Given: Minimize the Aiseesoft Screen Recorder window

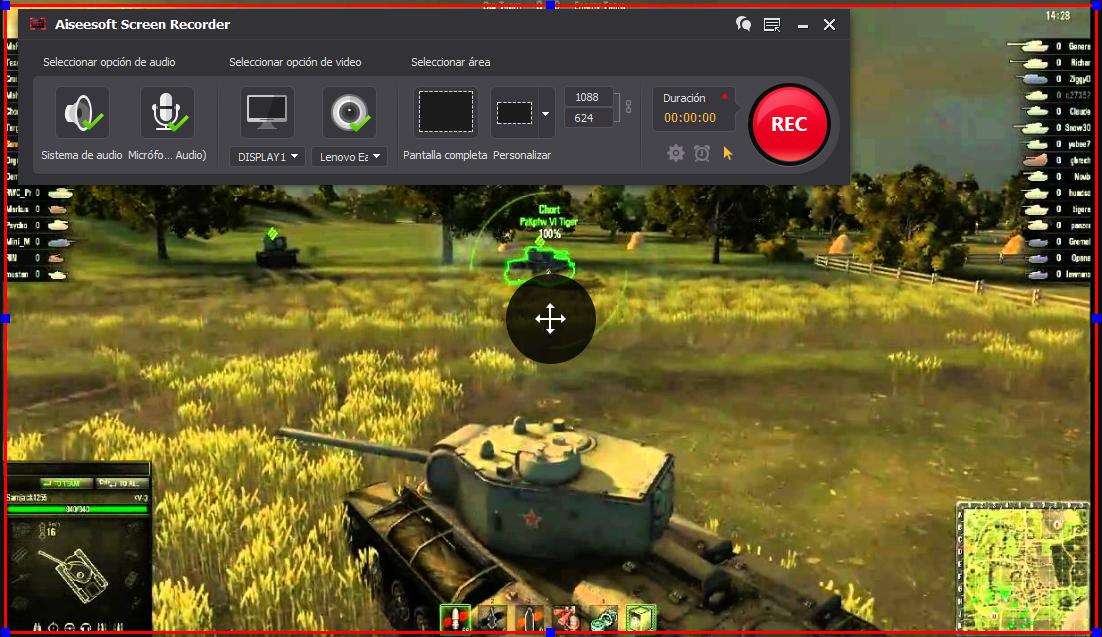Looking at the screenshot, I should click(803, 25).
